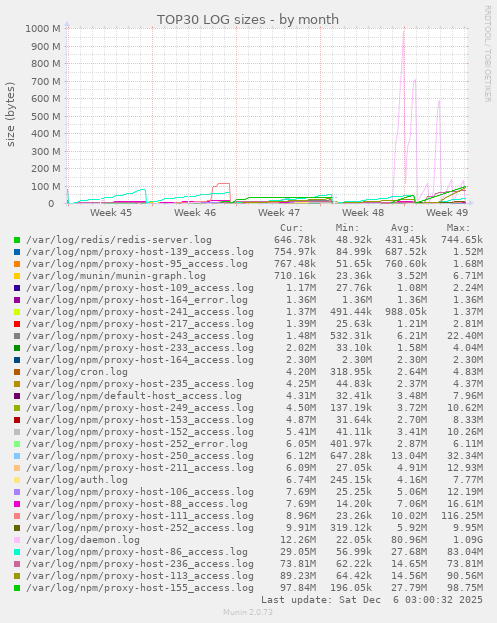Select the /var/log/npm/proxy-host-95_access.log label
The height and width of the screenshot is (623, 497).
[x=137, y=264]
